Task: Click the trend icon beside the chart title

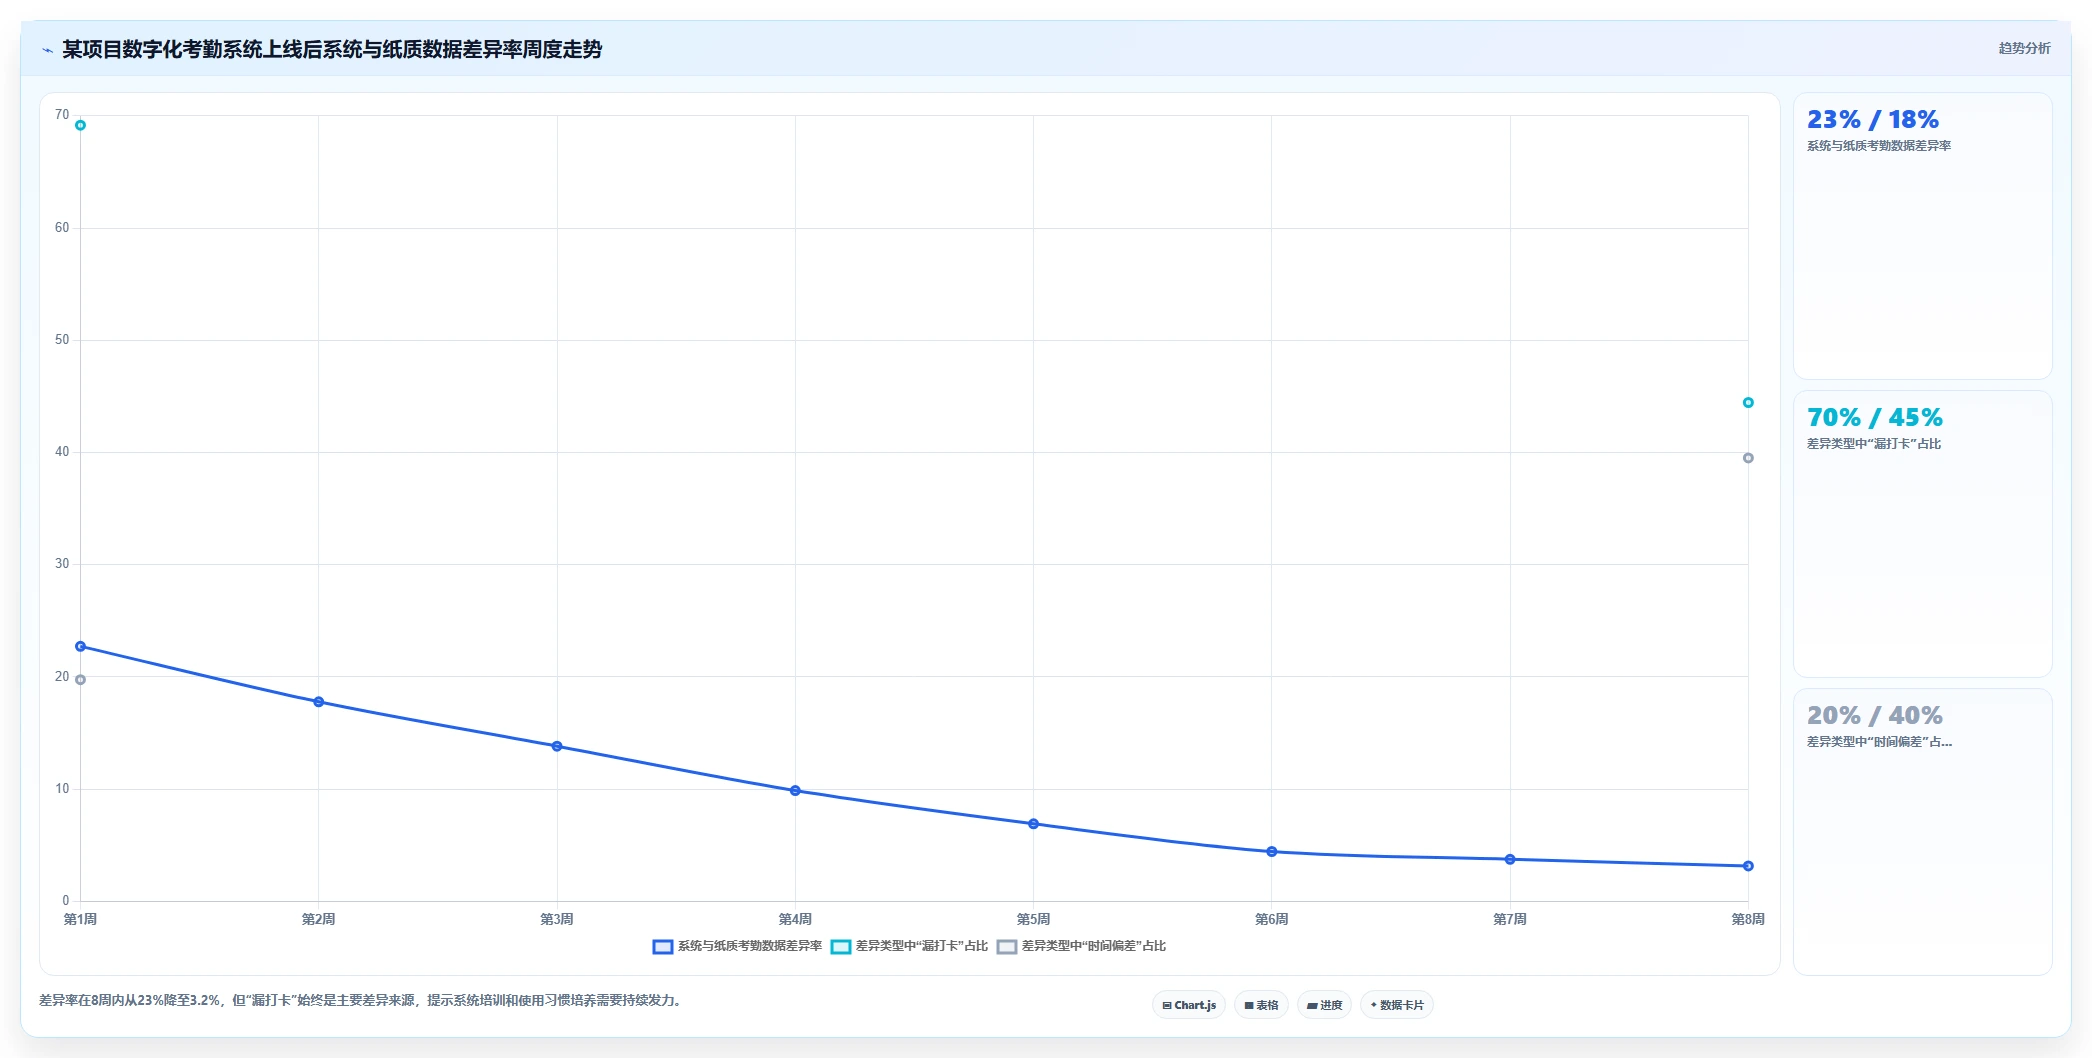Action: click(x=47, y=50)
